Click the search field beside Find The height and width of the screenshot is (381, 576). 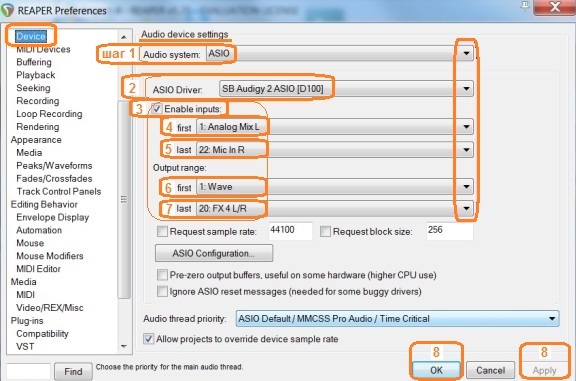click(x=29, y=371)
